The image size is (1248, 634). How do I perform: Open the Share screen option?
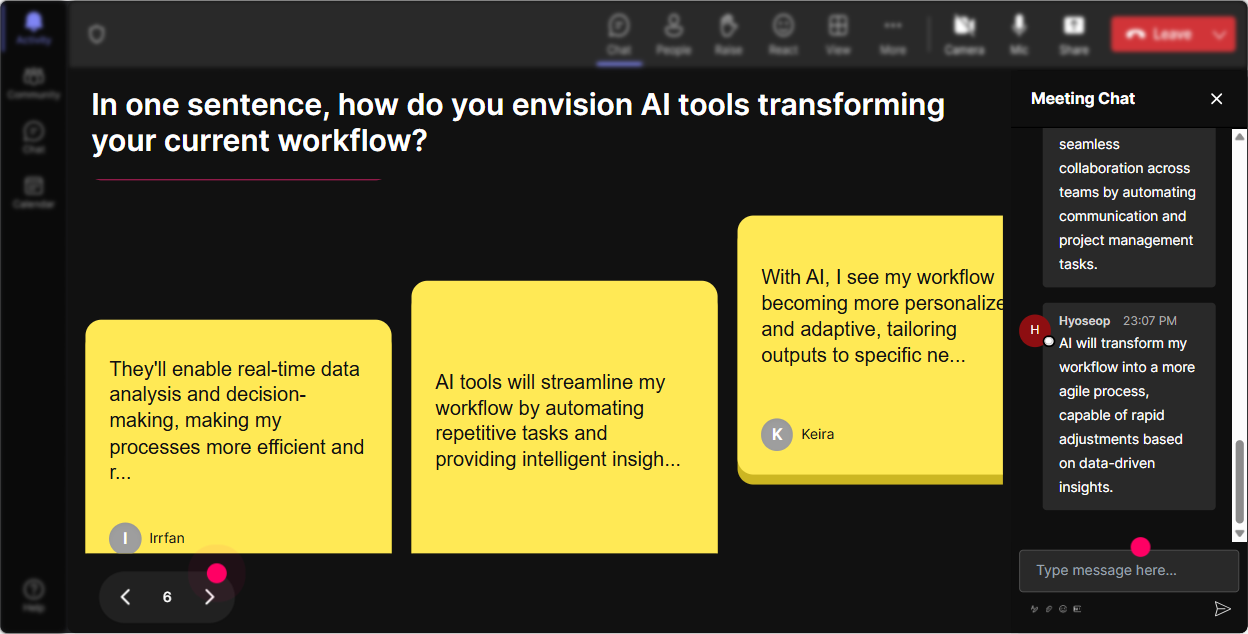[x=1074, y=34]
